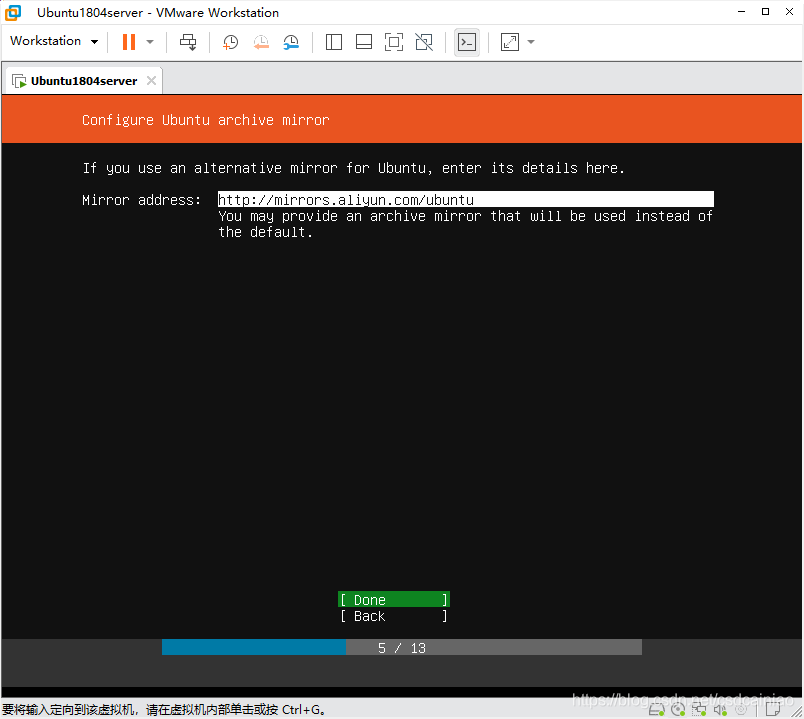
Task: Minimize the VMware Workstation window
Action: pyautogui.click(x=741, y=12)
